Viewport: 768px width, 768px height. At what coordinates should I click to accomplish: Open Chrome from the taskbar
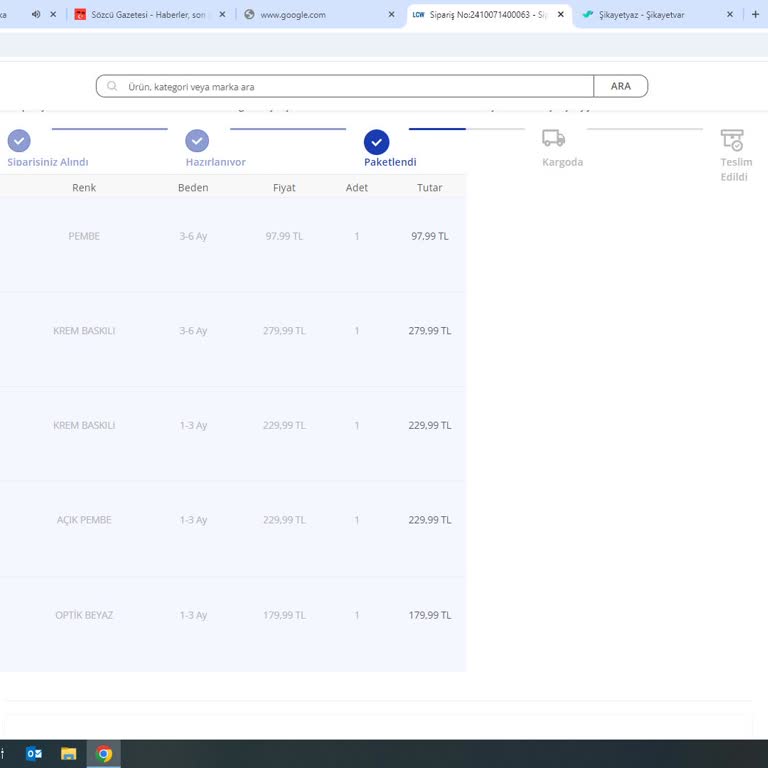[x=103, y=753]
